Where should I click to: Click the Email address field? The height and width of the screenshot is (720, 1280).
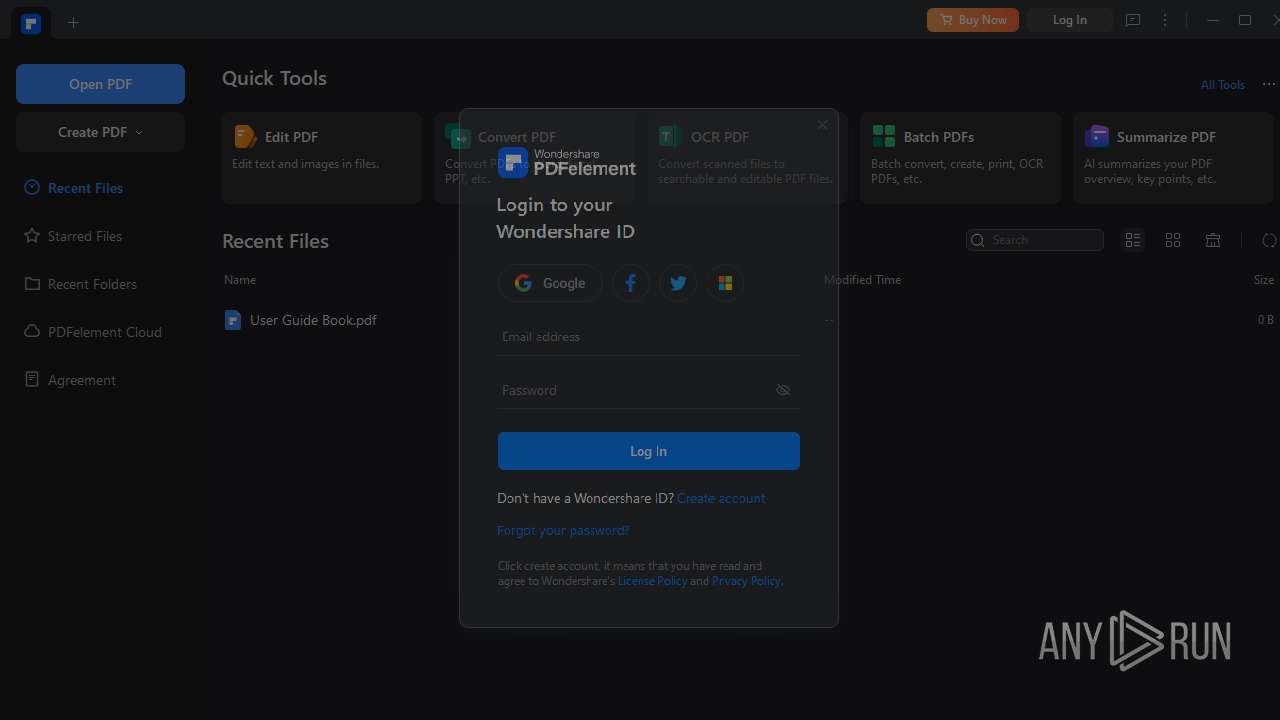(649, 337)
